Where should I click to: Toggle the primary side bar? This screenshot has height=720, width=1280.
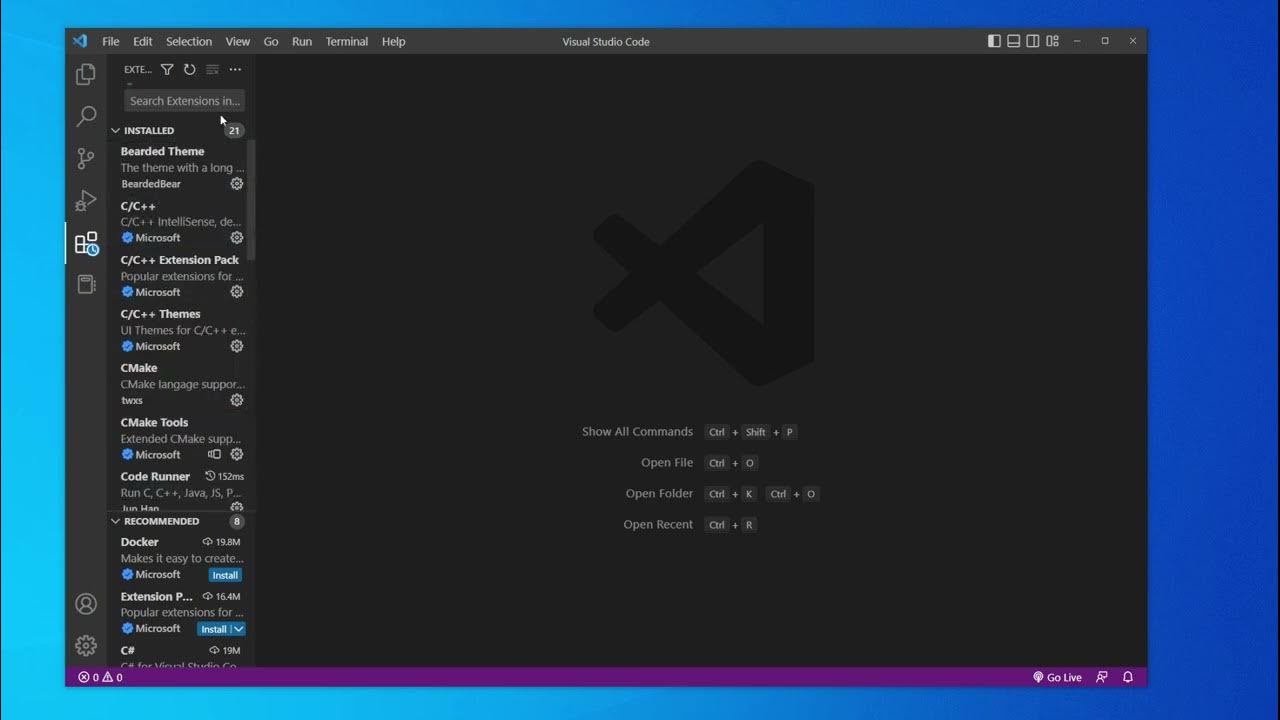pyautogui.click(x=994, y=41)
